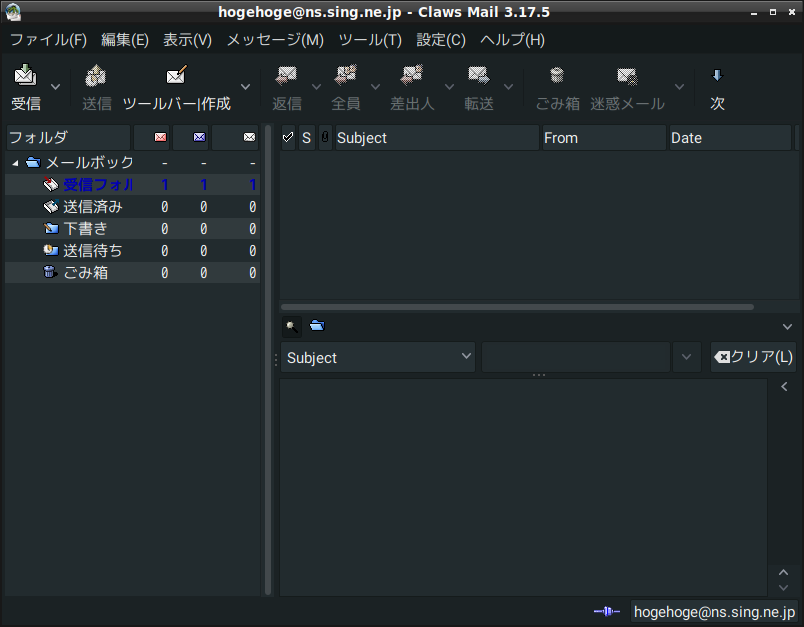Screen dimensions: 804x627
Task: Select the メールボックス mailbox root folder
Action: point(132,163)
